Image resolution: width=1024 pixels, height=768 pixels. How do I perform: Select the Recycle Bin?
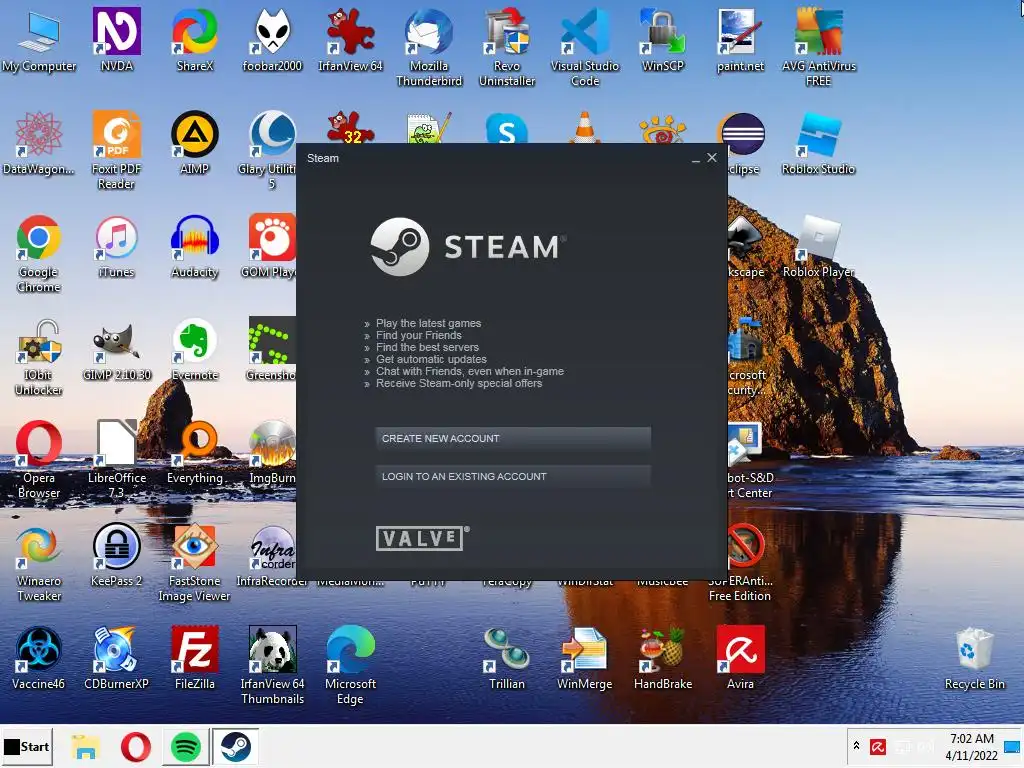pos(974,660)
